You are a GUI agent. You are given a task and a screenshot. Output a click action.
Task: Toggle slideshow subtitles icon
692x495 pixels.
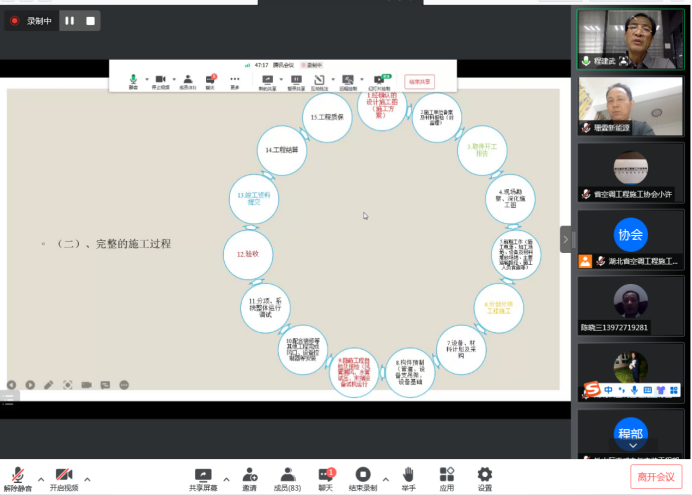tap(105, 385)
